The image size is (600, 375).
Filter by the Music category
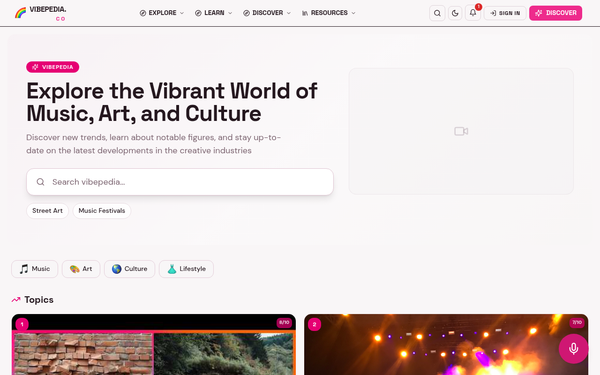34,269
